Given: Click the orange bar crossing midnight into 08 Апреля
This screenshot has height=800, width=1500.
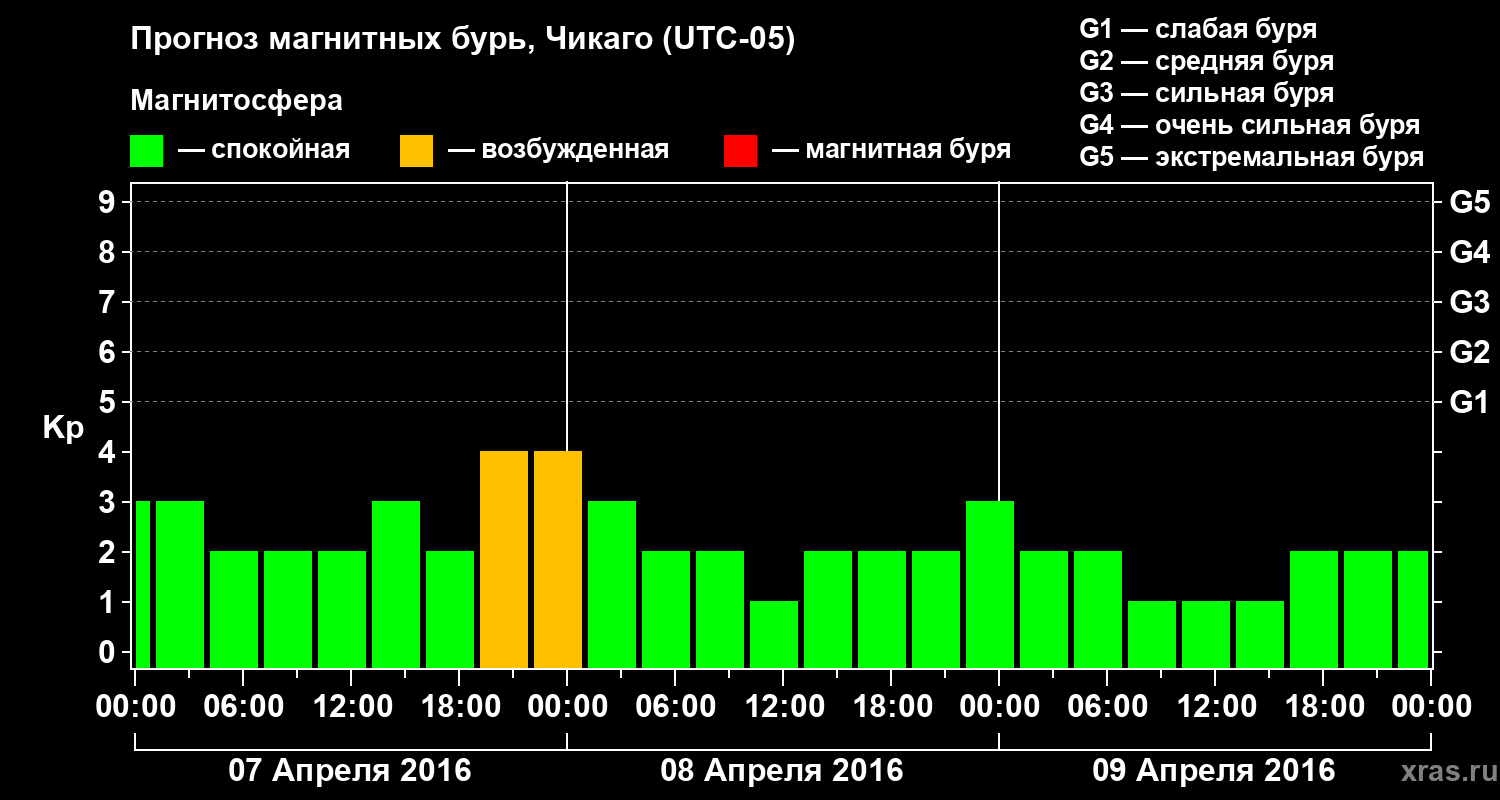Looking at the screenshot, I should click(x=558, y=560).
